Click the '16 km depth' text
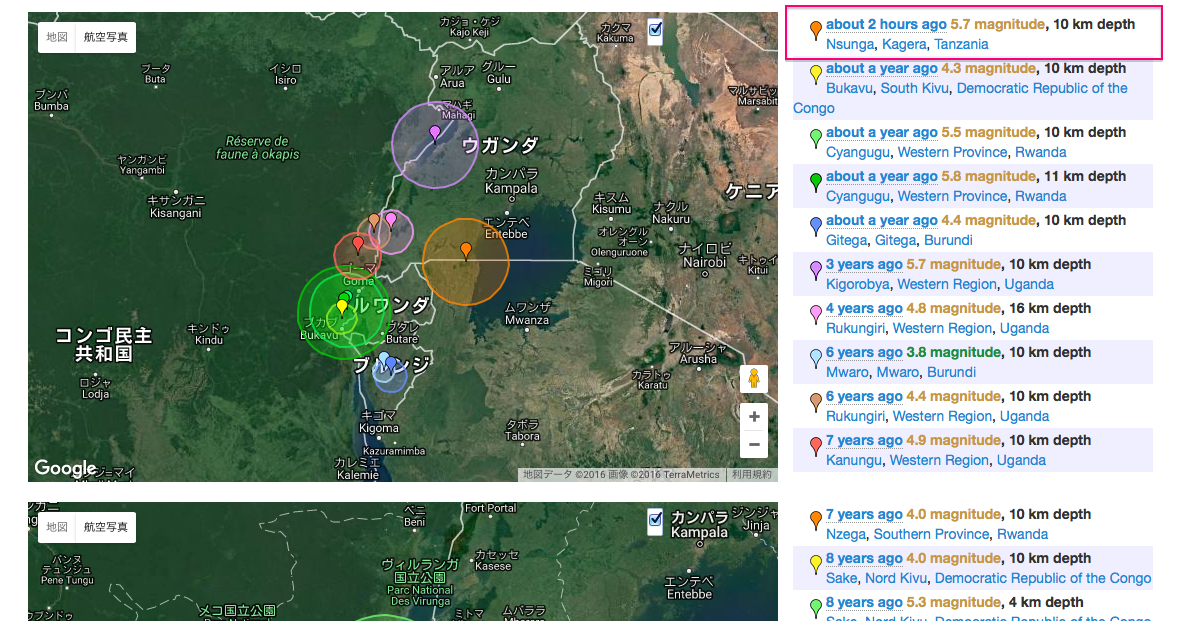The width and height of the screenshot is (1203, 621). [x=1050, y=308]
